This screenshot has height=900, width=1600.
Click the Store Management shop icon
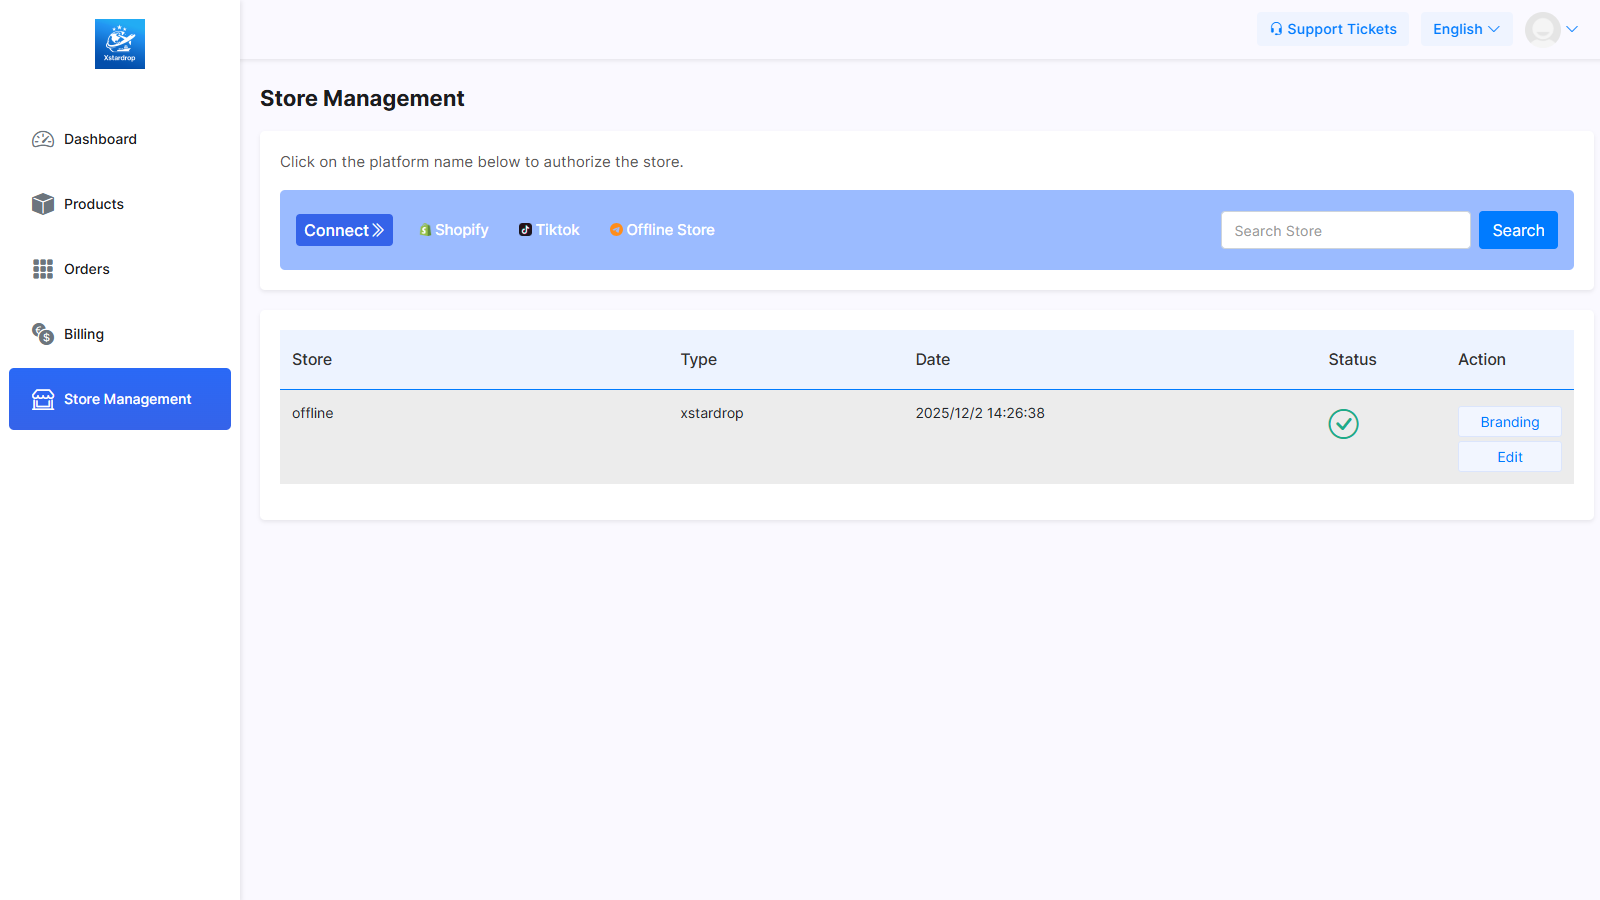(x=43, y=399)
